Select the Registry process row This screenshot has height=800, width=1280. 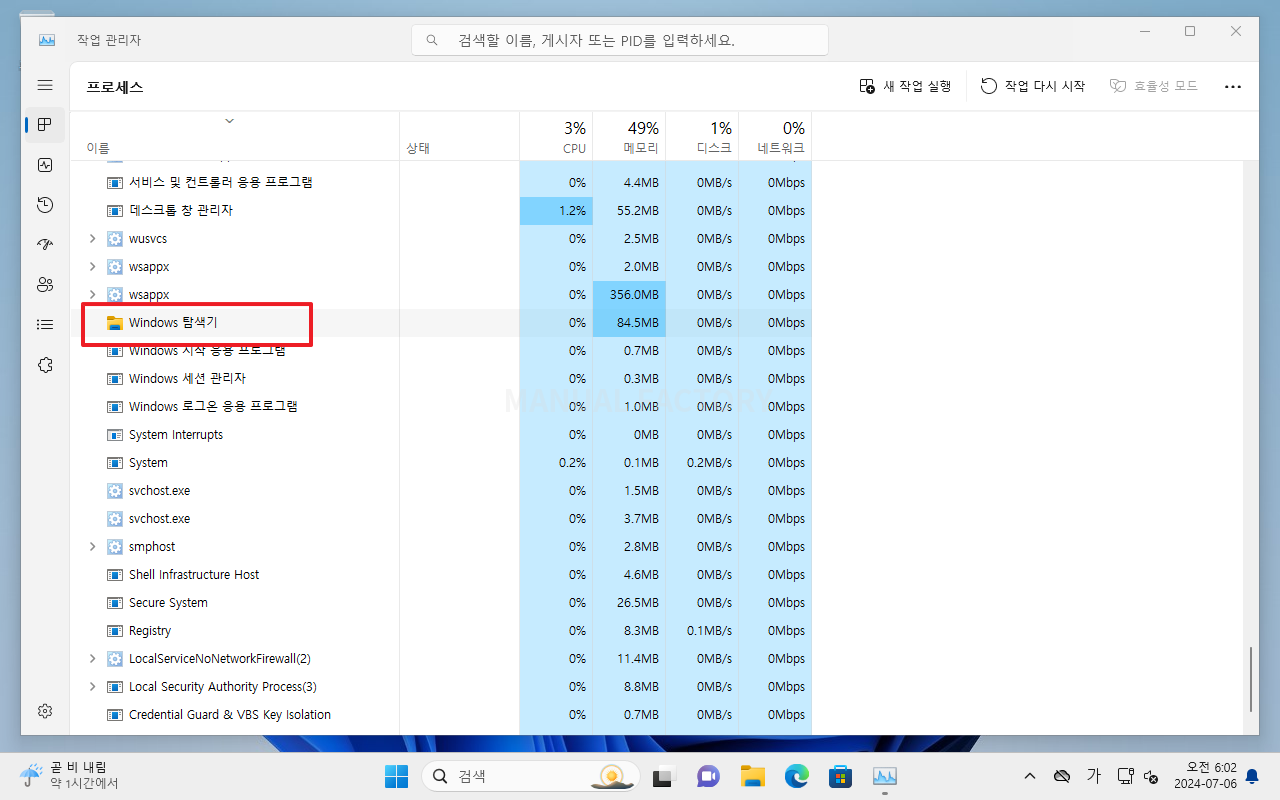(x=441, y=631)
